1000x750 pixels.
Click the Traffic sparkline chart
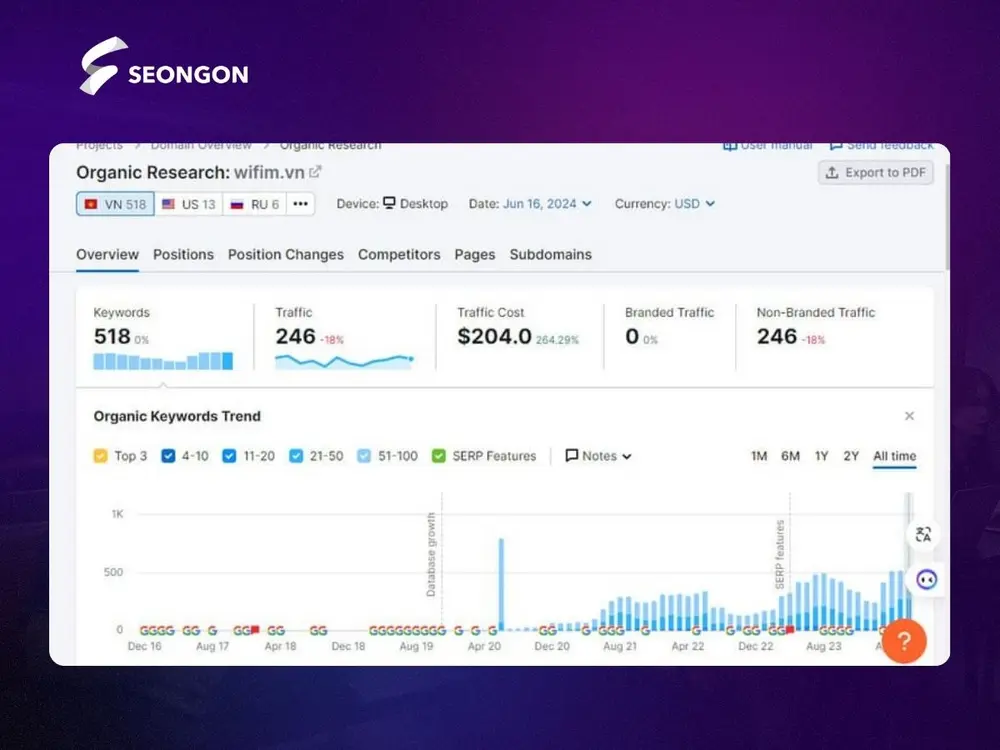click(344, 362)
